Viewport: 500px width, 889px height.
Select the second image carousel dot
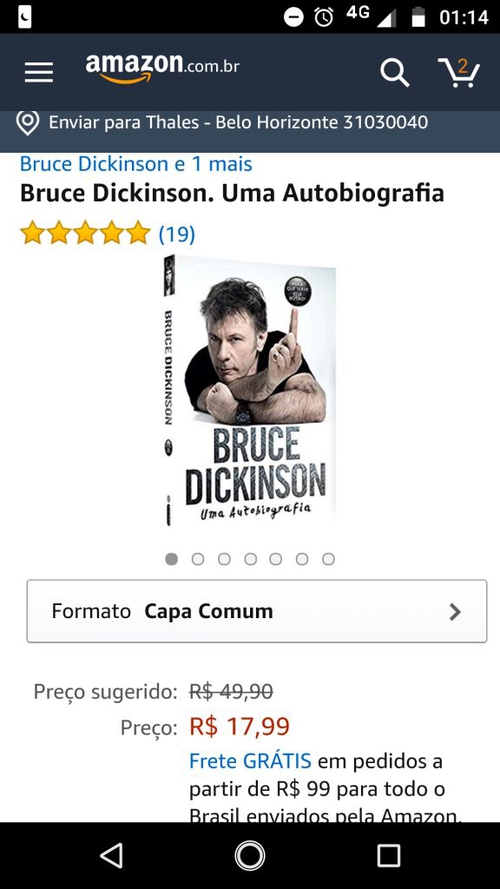(198, 559)
